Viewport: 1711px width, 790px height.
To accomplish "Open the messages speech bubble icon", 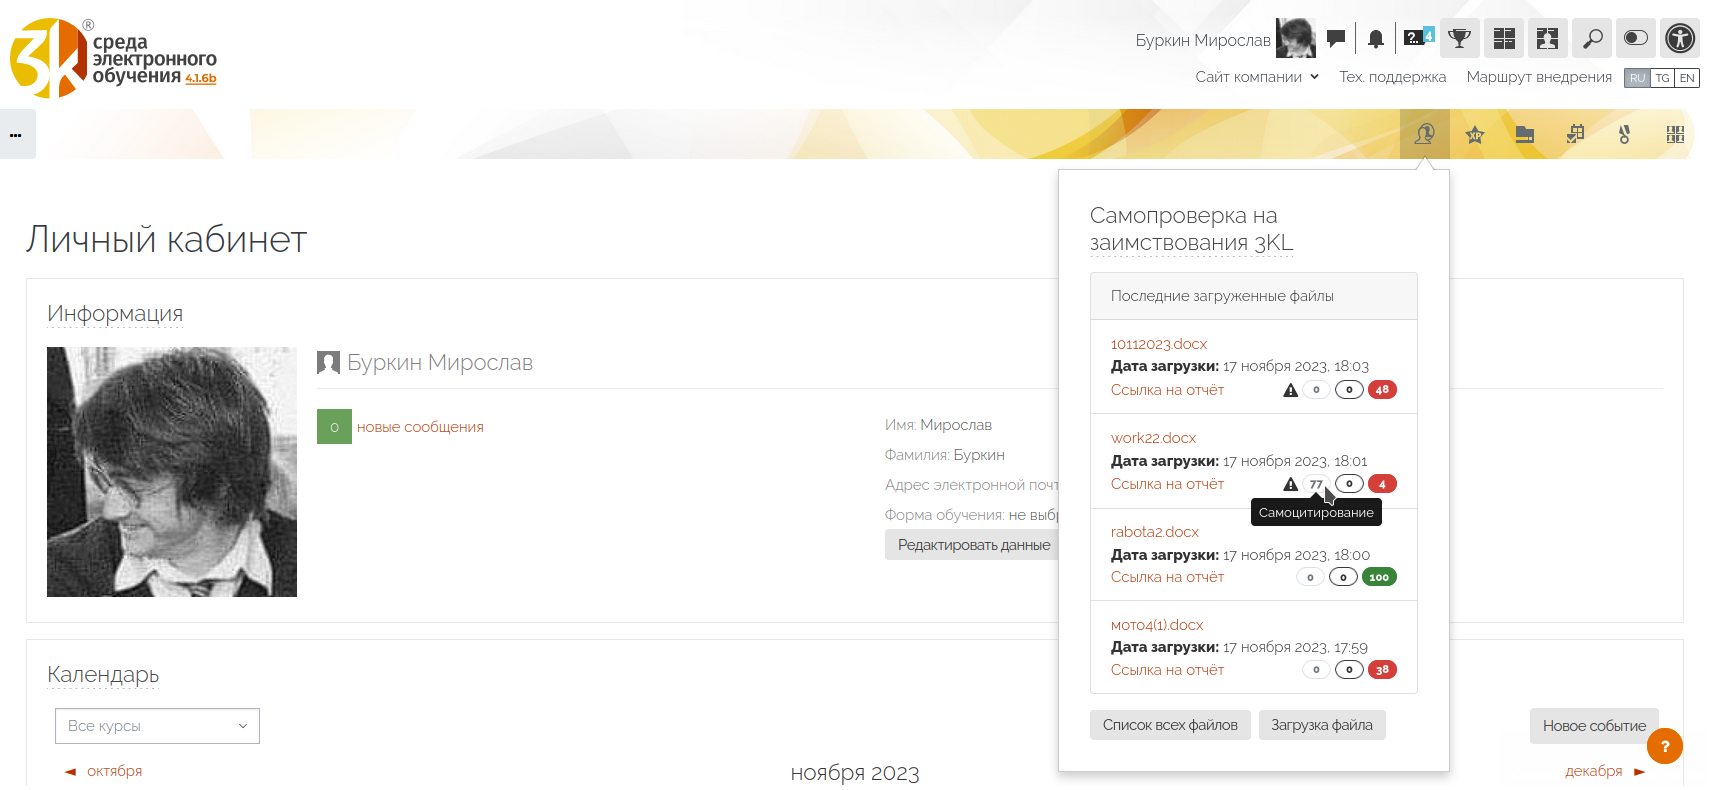I will point(1335,39).
